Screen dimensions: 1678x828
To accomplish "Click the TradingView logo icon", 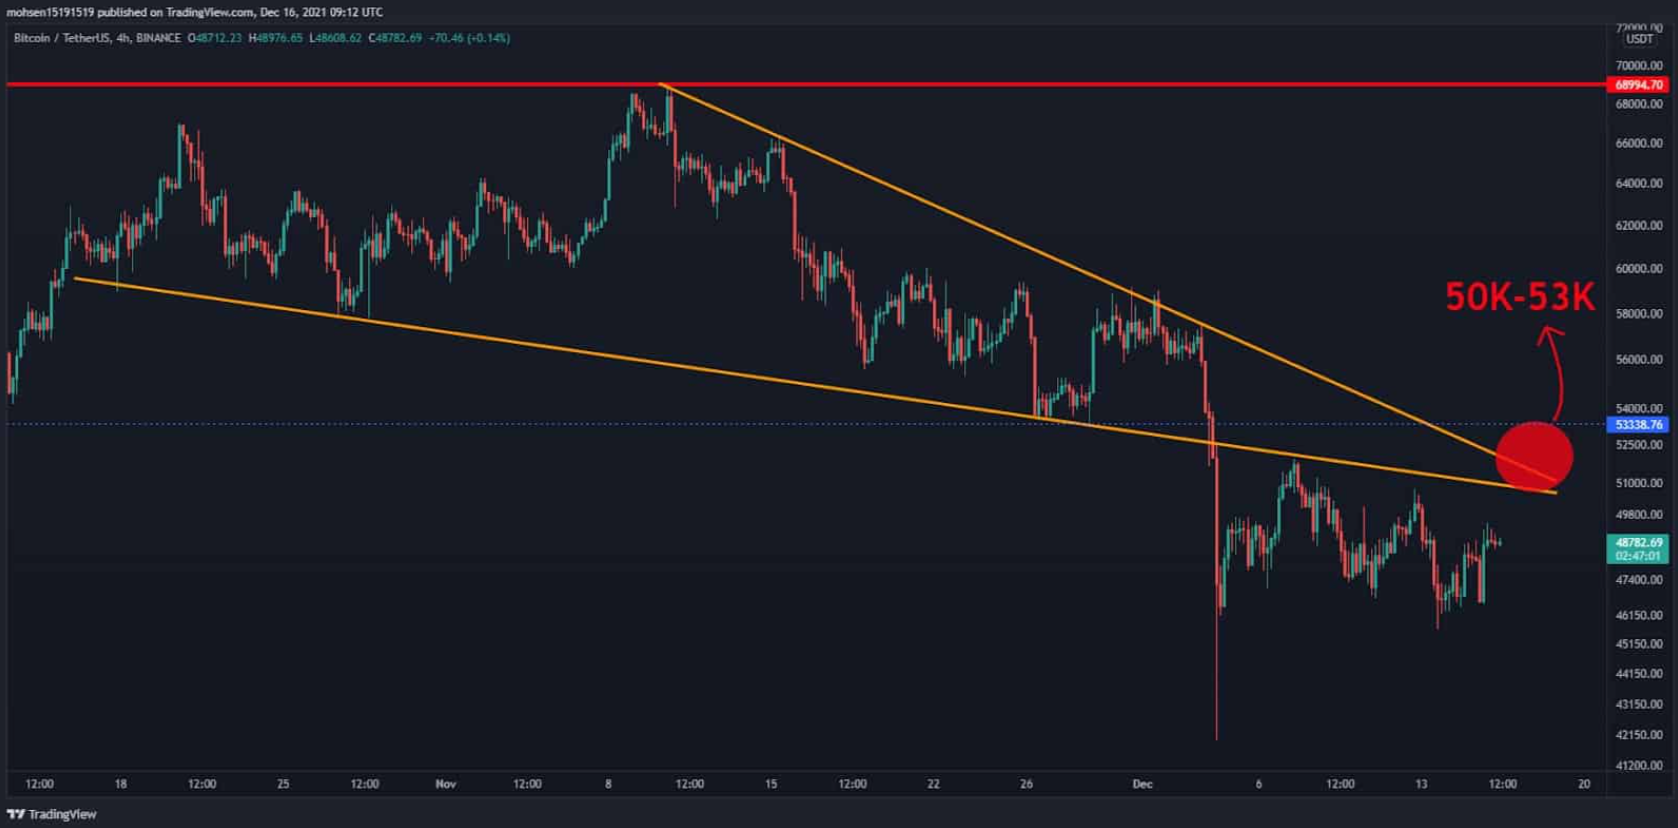I will click(15, 814).
